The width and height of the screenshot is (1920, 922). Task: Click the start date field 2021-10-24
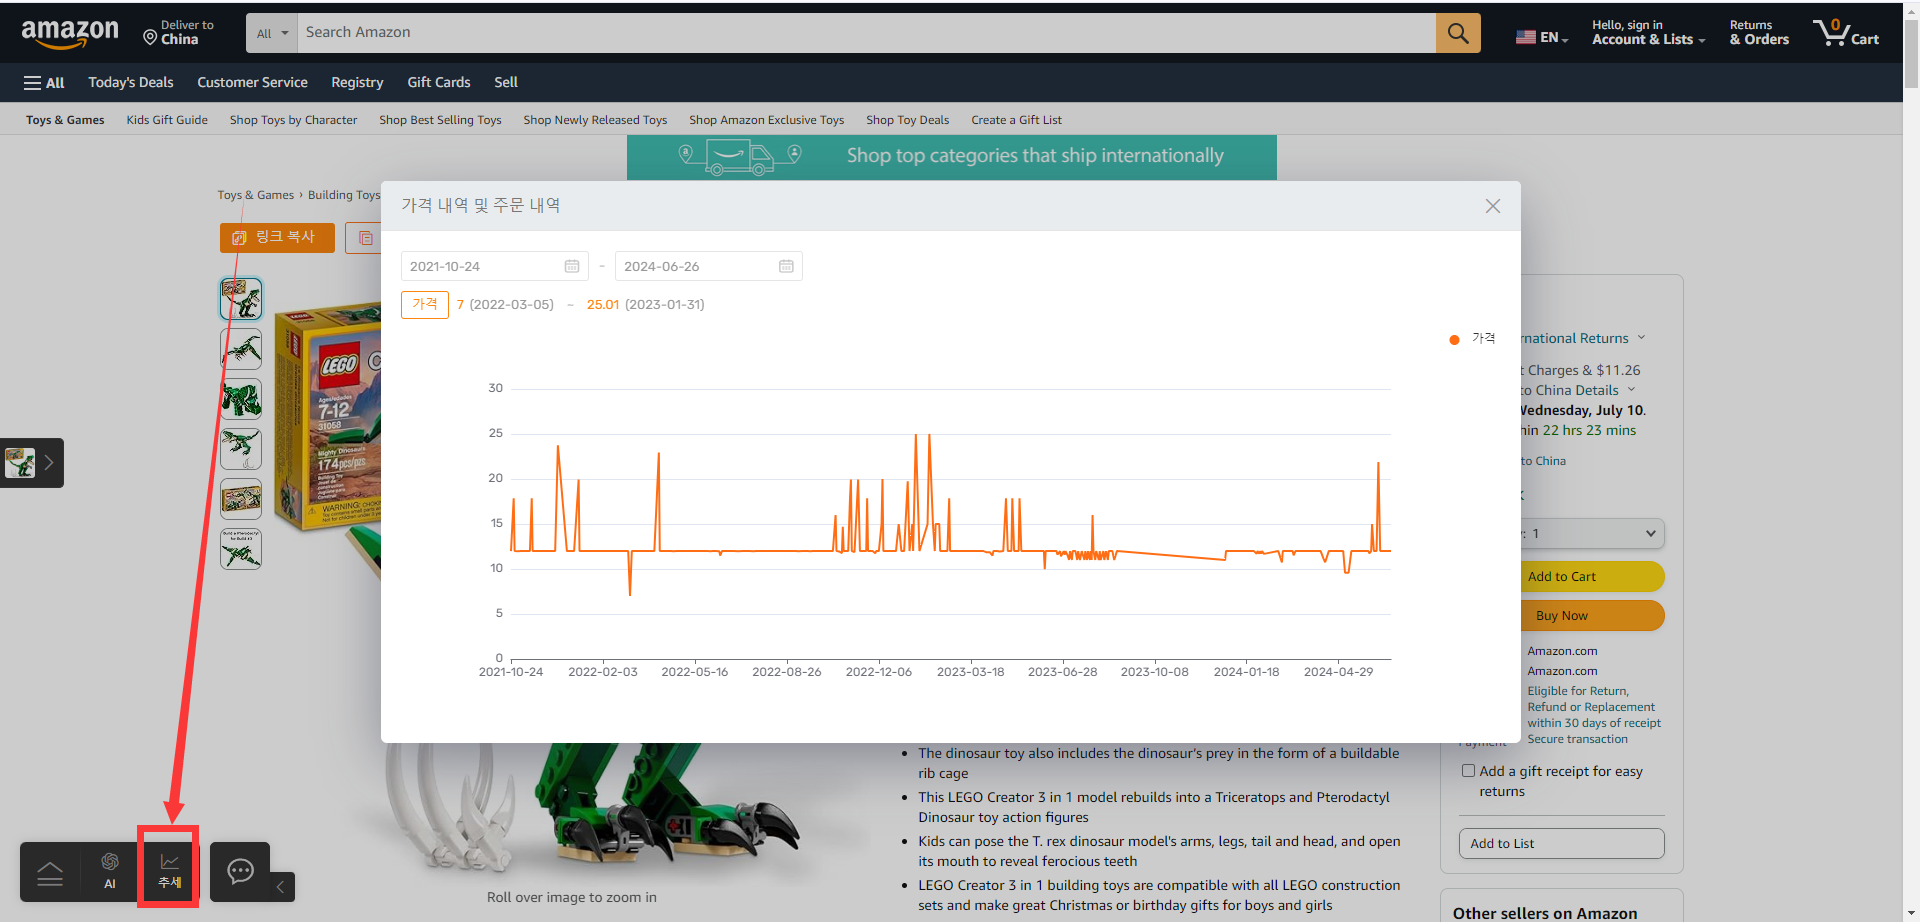tap(494, 266)
